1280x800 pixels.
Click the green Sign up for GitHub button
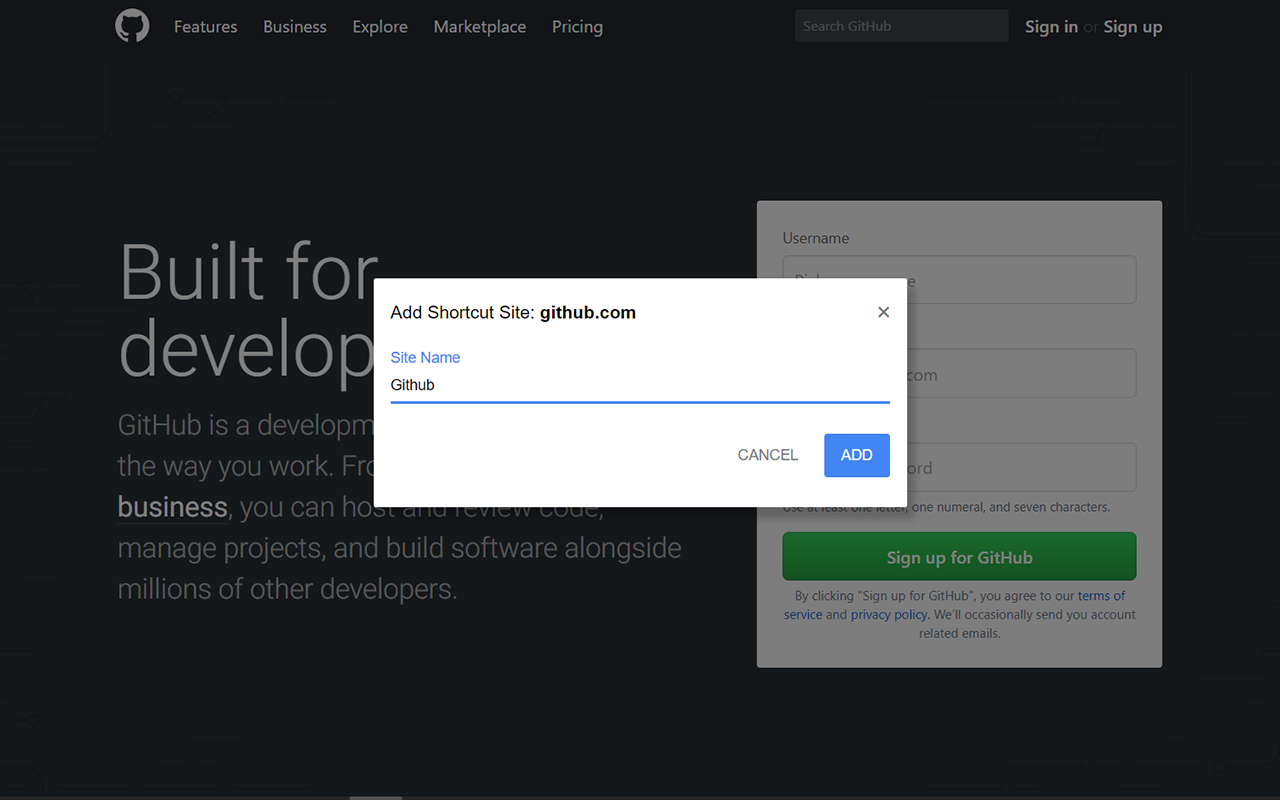959,557
